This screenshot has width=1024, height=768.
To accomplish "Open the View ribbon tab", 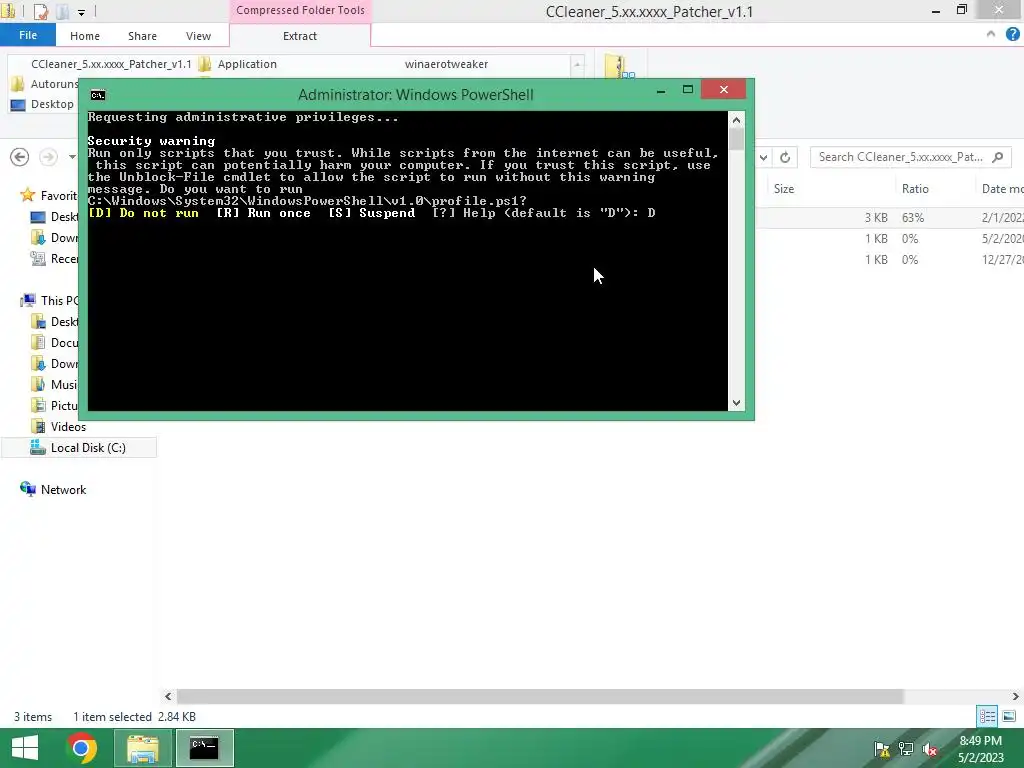I will click(198, 36).
